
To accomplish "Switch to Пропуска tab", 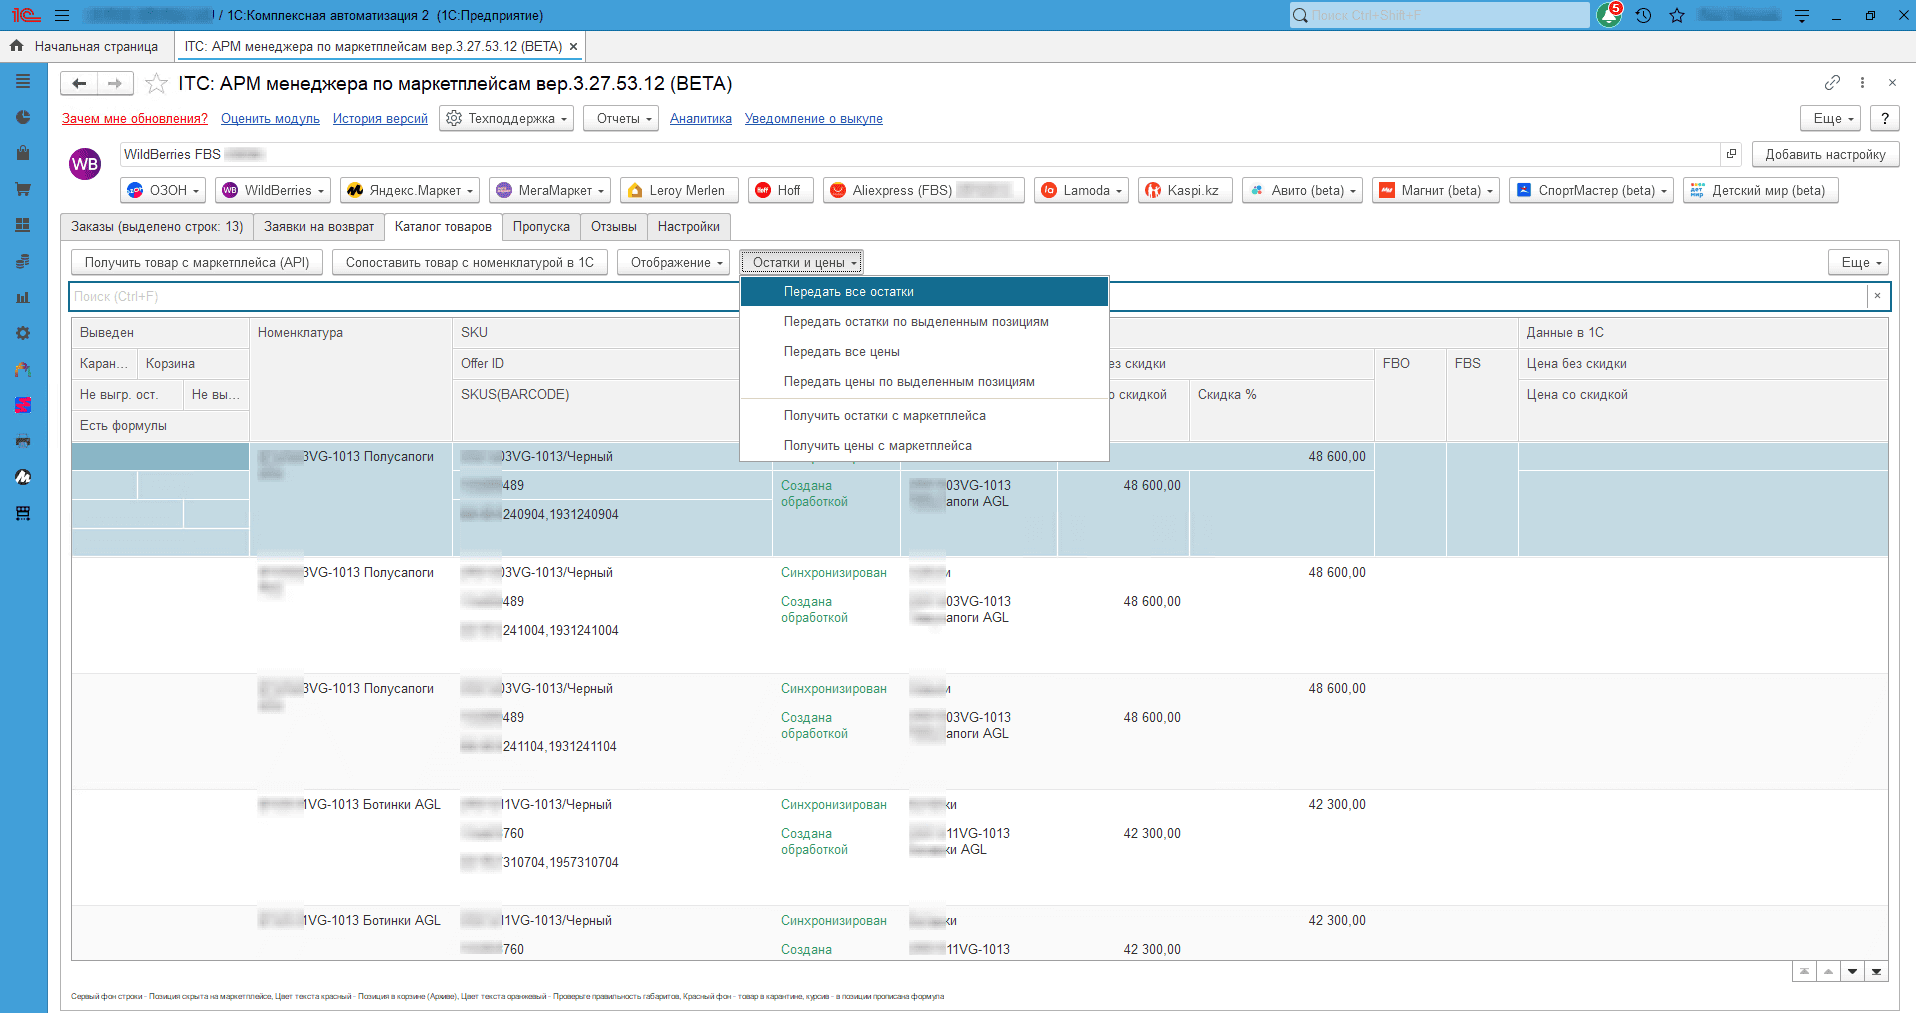I will coord(541,227).
